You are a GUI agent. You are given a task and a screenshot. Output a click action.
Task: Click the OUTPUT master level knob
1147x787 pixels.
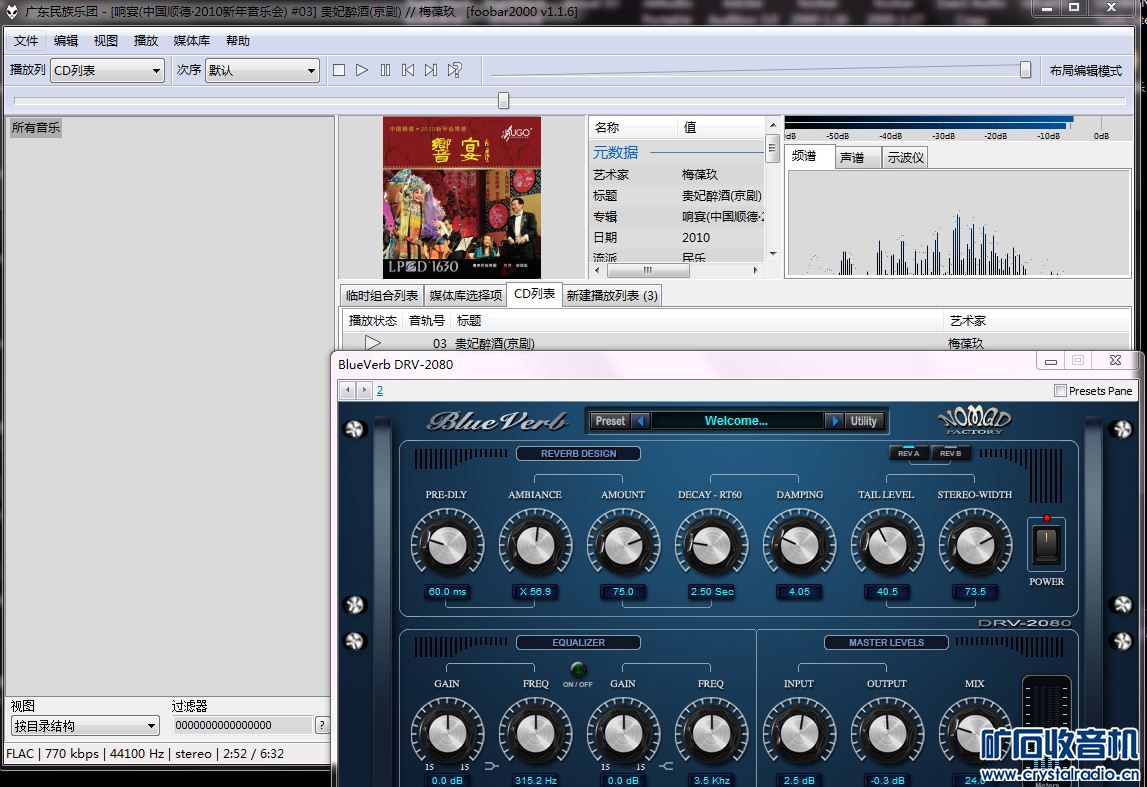coord(887,734)
